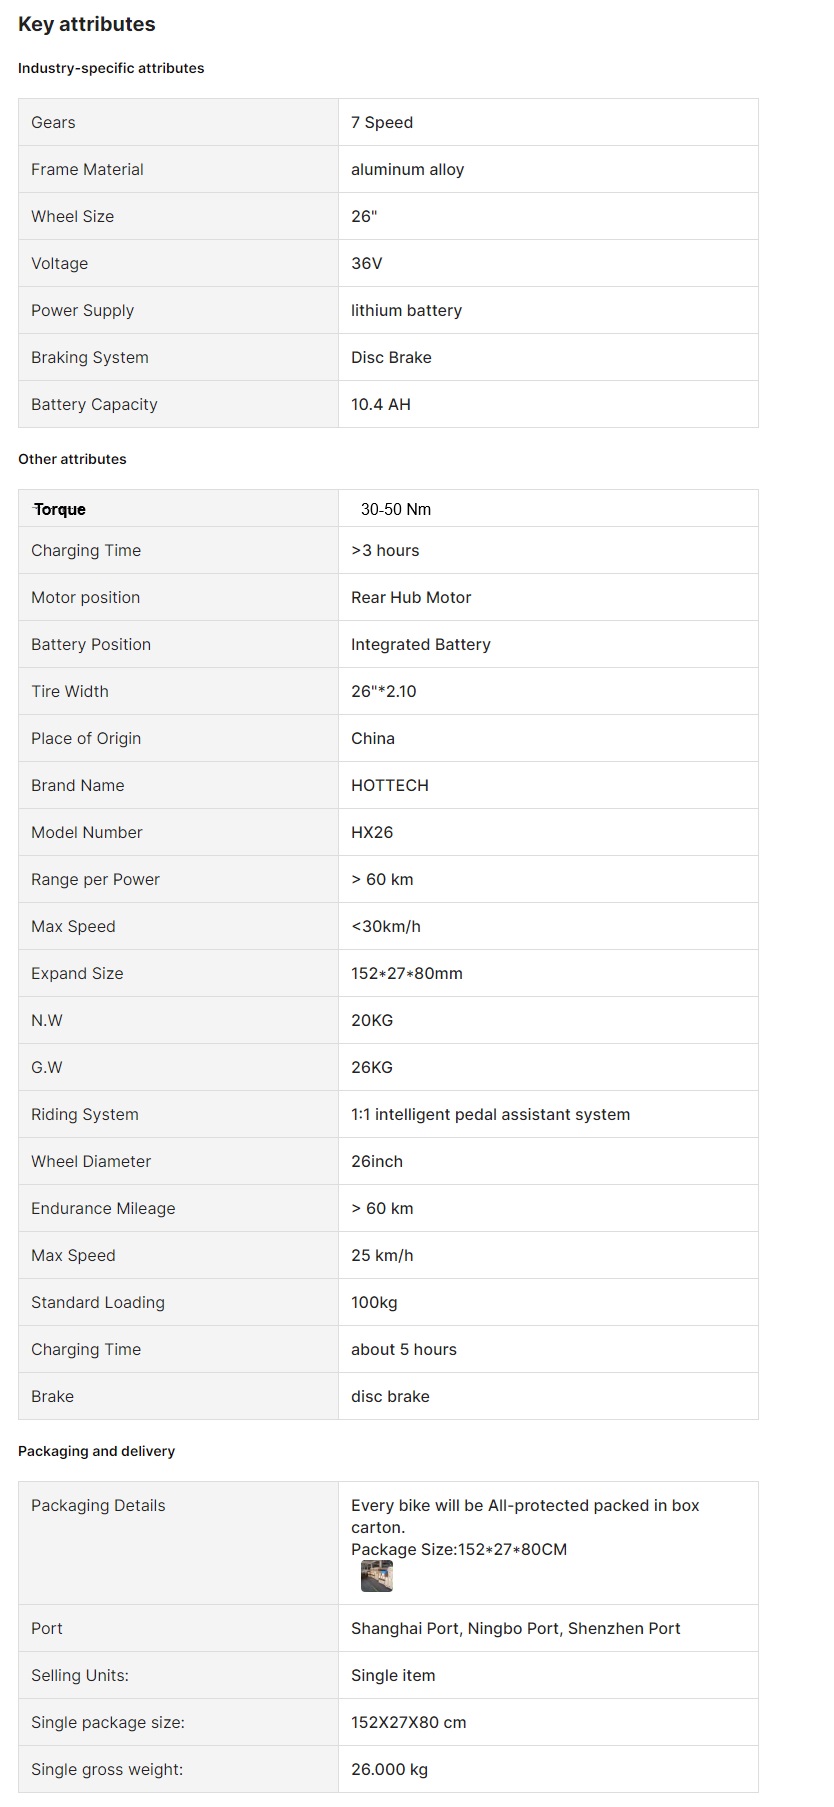Click the HX26 model number
This screenshot has height=1807, width=834.
[x=372, y=832]
